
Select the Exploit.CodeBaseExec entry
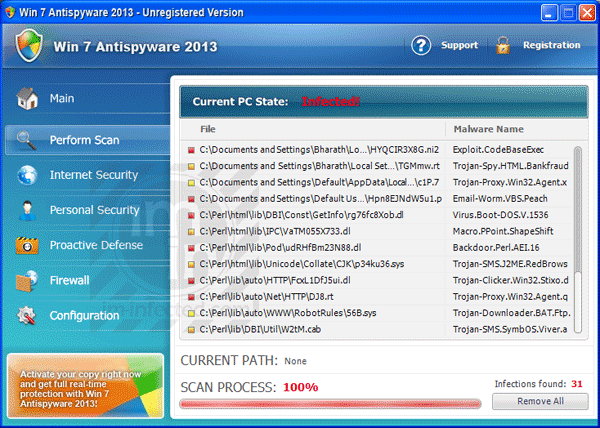498,150
